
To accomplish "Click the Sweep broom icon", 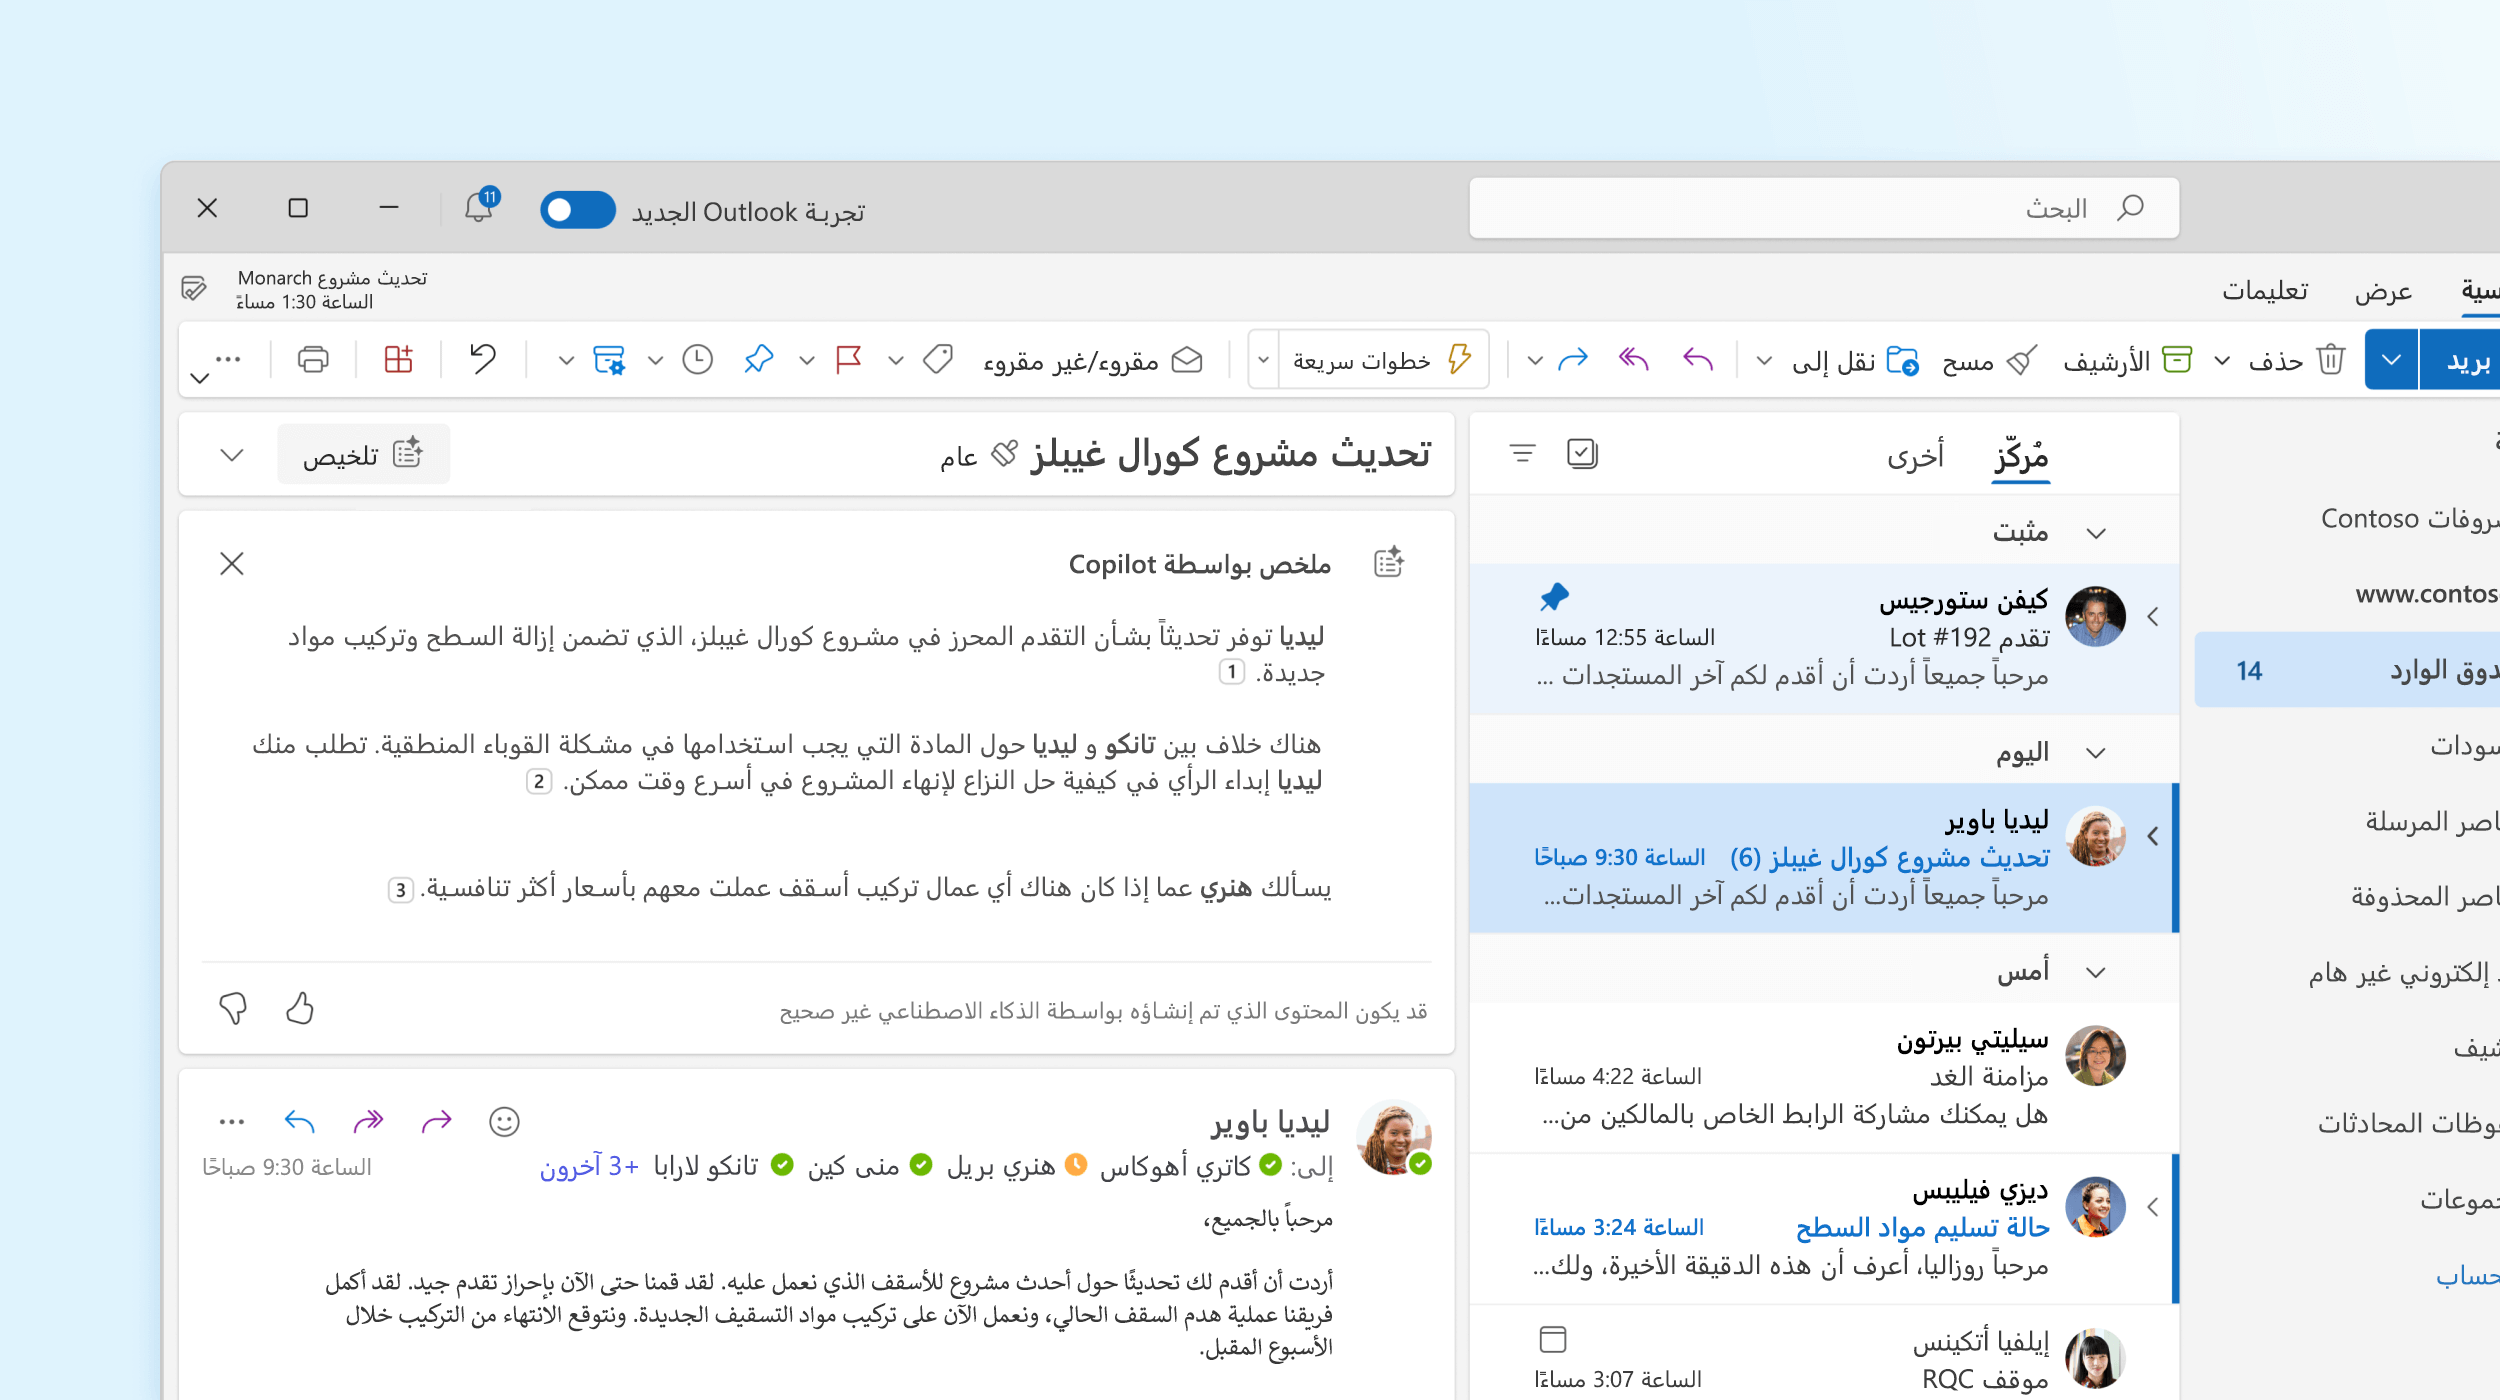I will coord(2022,360).
